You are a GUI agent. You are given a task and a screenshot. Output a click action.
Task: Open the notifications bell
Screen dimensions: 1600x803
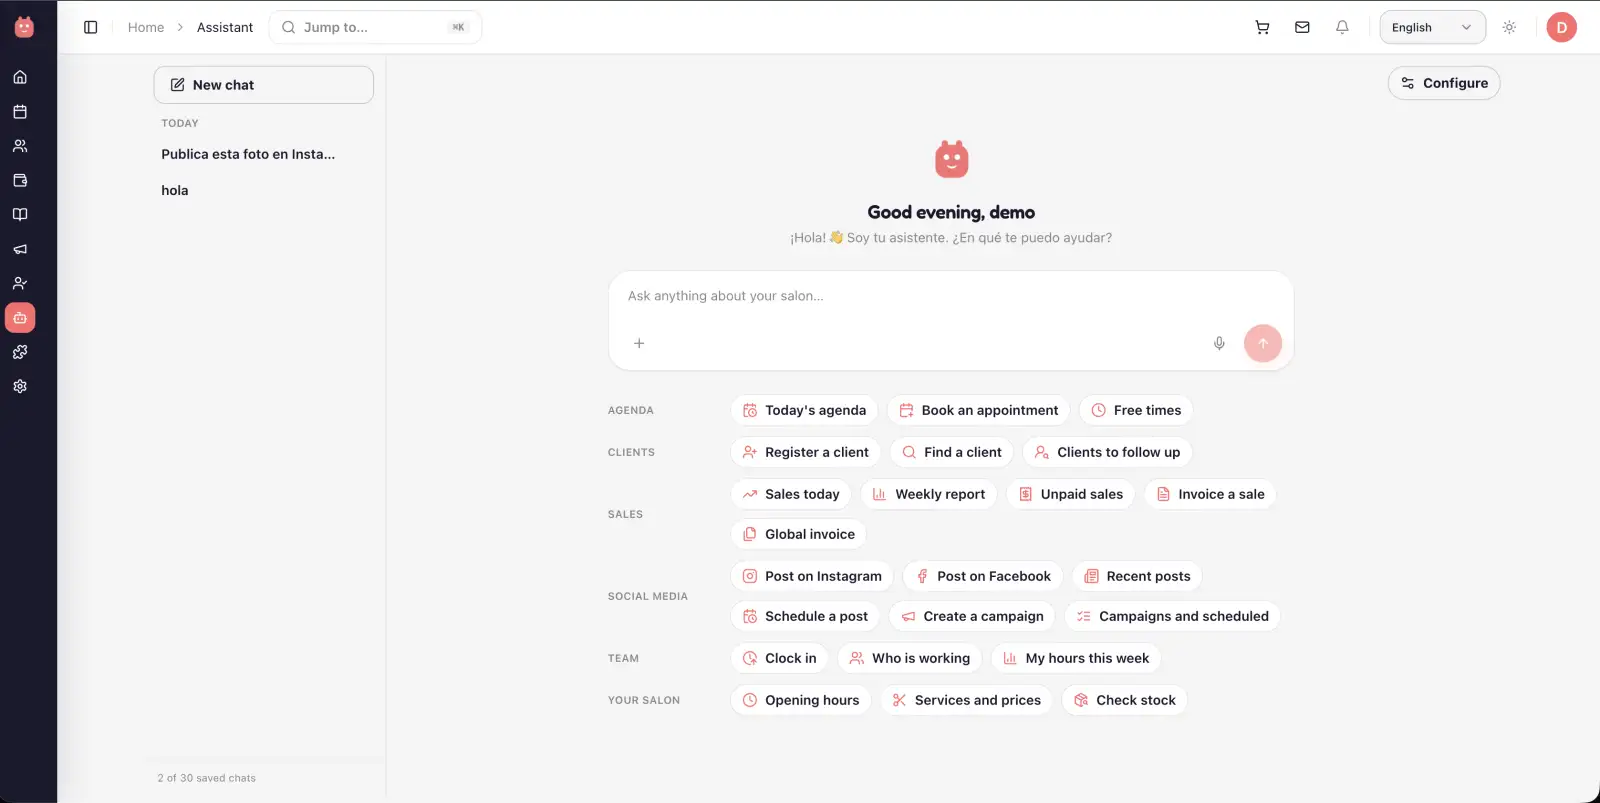click(1342, 27)
